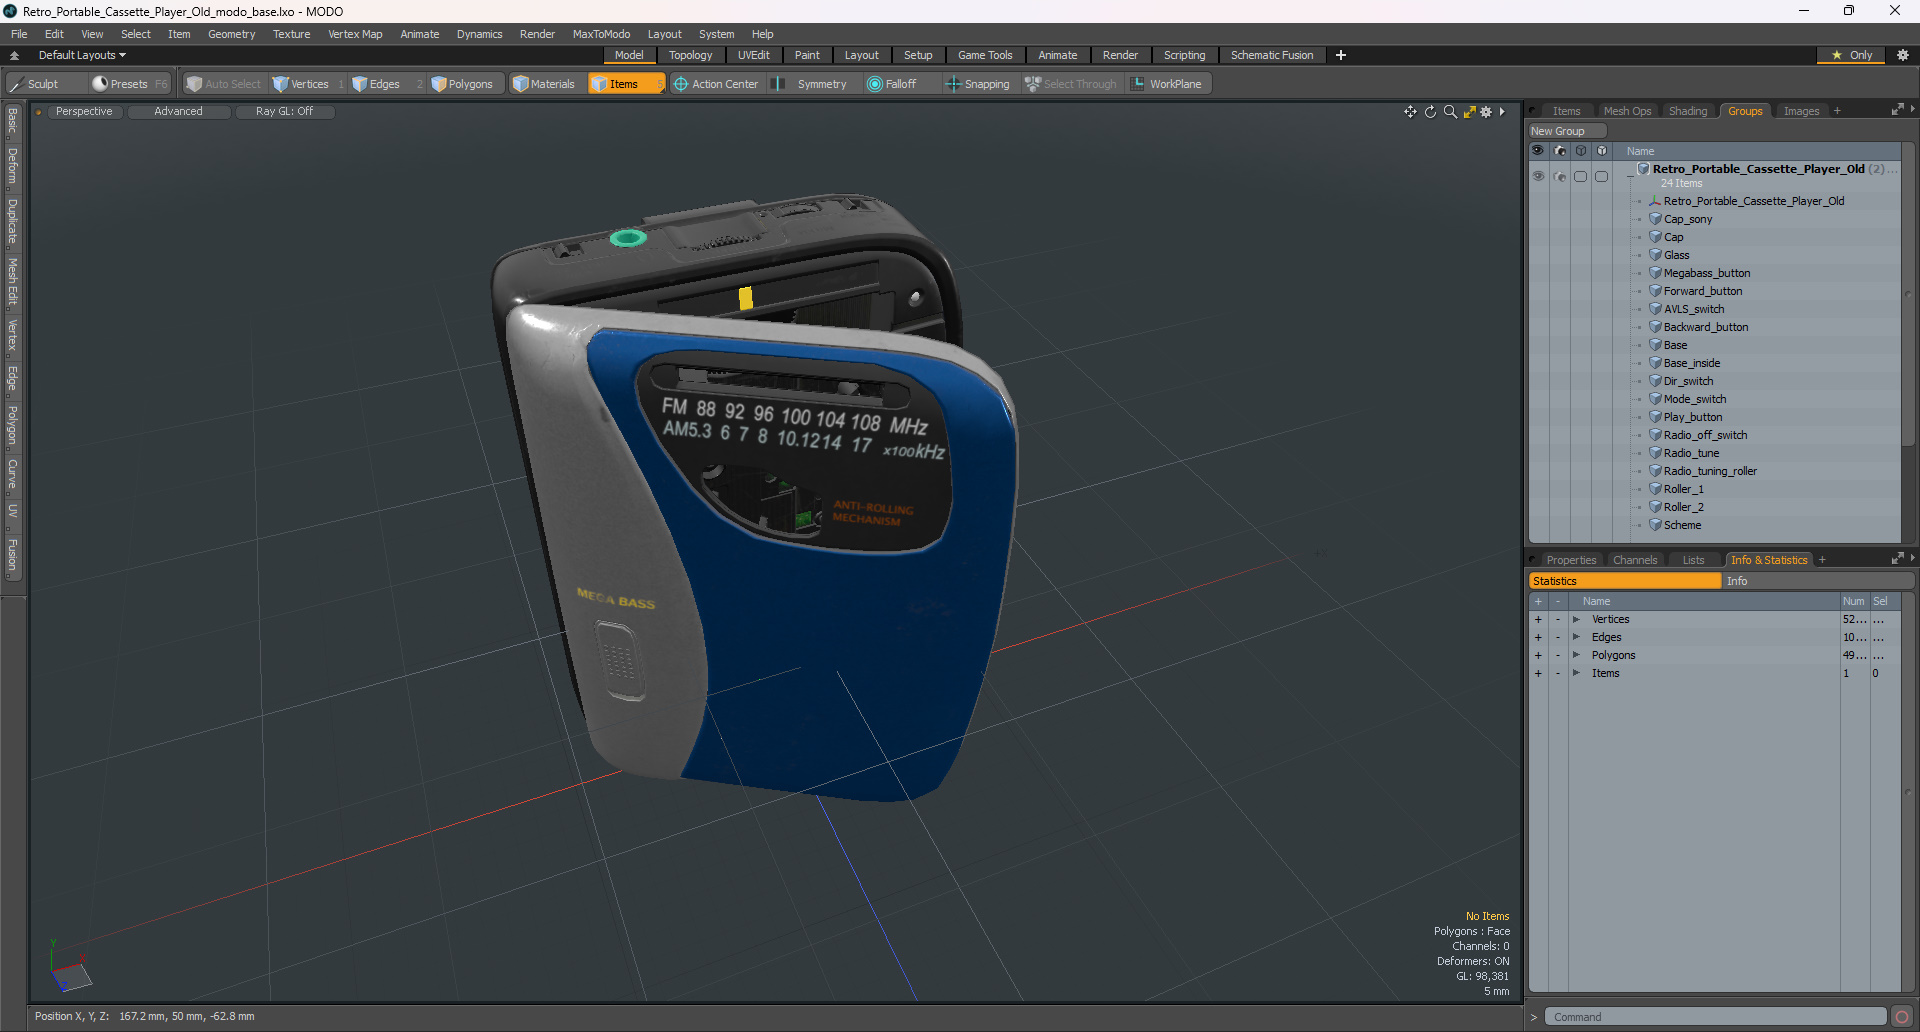Expand the Polygons statistics row
The image size is (1920, 1032).
tap(1576, 655)
